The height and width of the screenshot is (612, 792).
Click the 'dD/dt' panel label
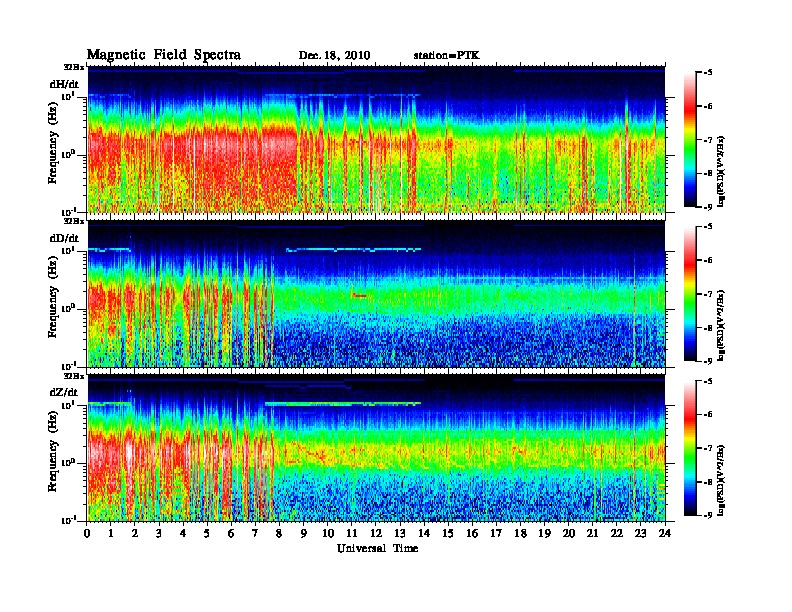64,238
